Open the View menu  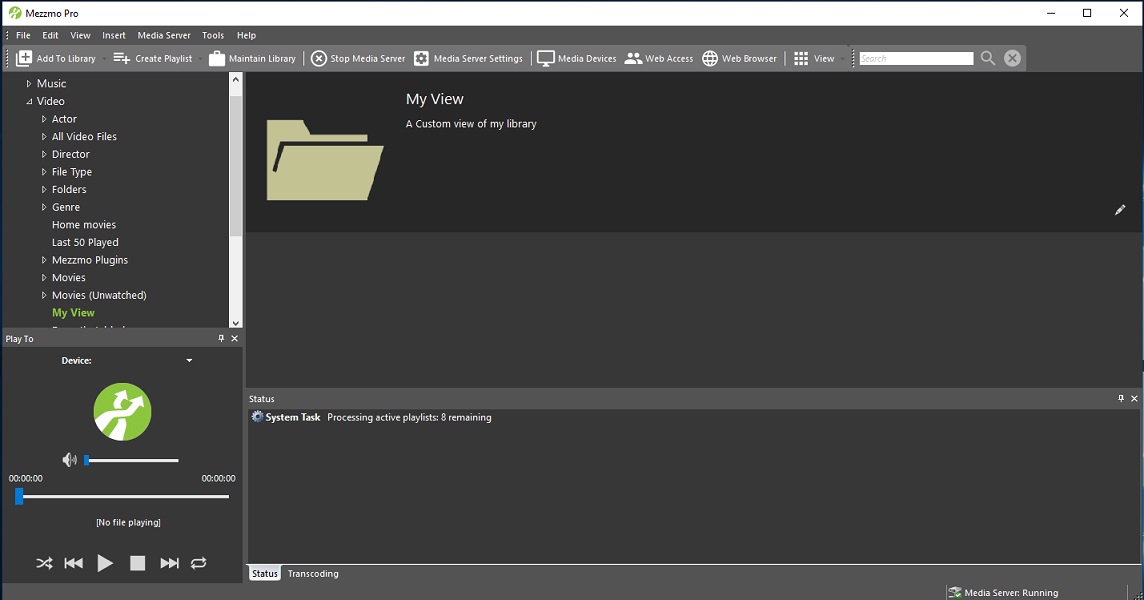pos(80,35)
